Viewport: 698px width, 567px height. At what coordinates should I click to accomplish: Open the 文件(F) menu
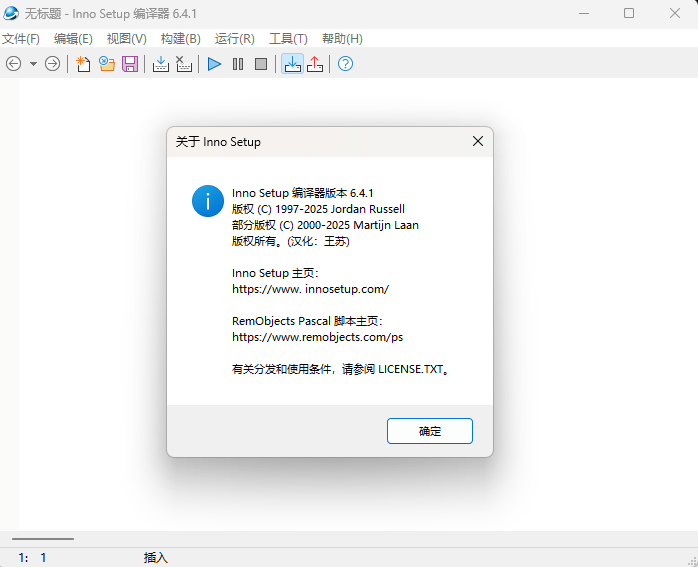[x=21, y=39]
